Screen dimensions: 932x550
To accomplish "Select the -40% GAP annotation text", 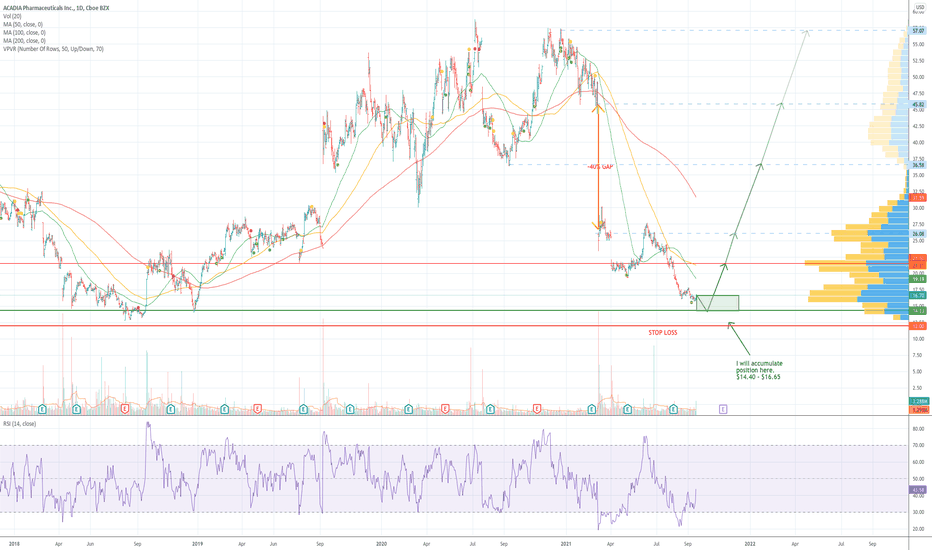I will 600,167.
